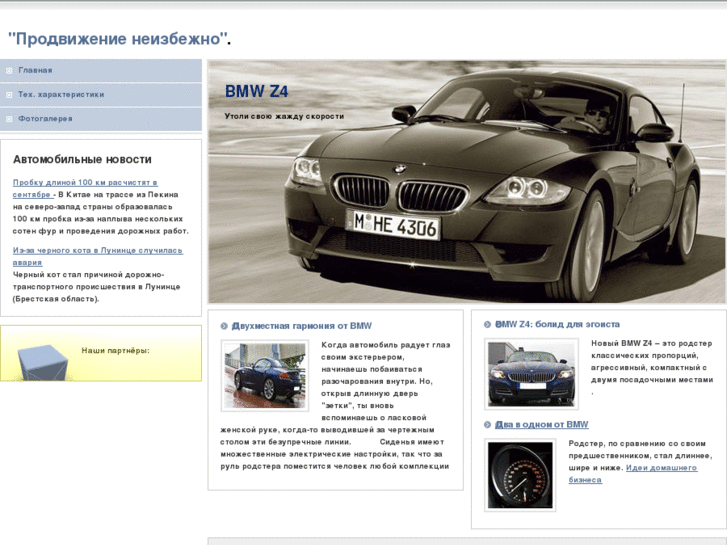Screen dimensions: 727x545
Task: Open article Два в одном от BMW
Action: pos(541,425)
